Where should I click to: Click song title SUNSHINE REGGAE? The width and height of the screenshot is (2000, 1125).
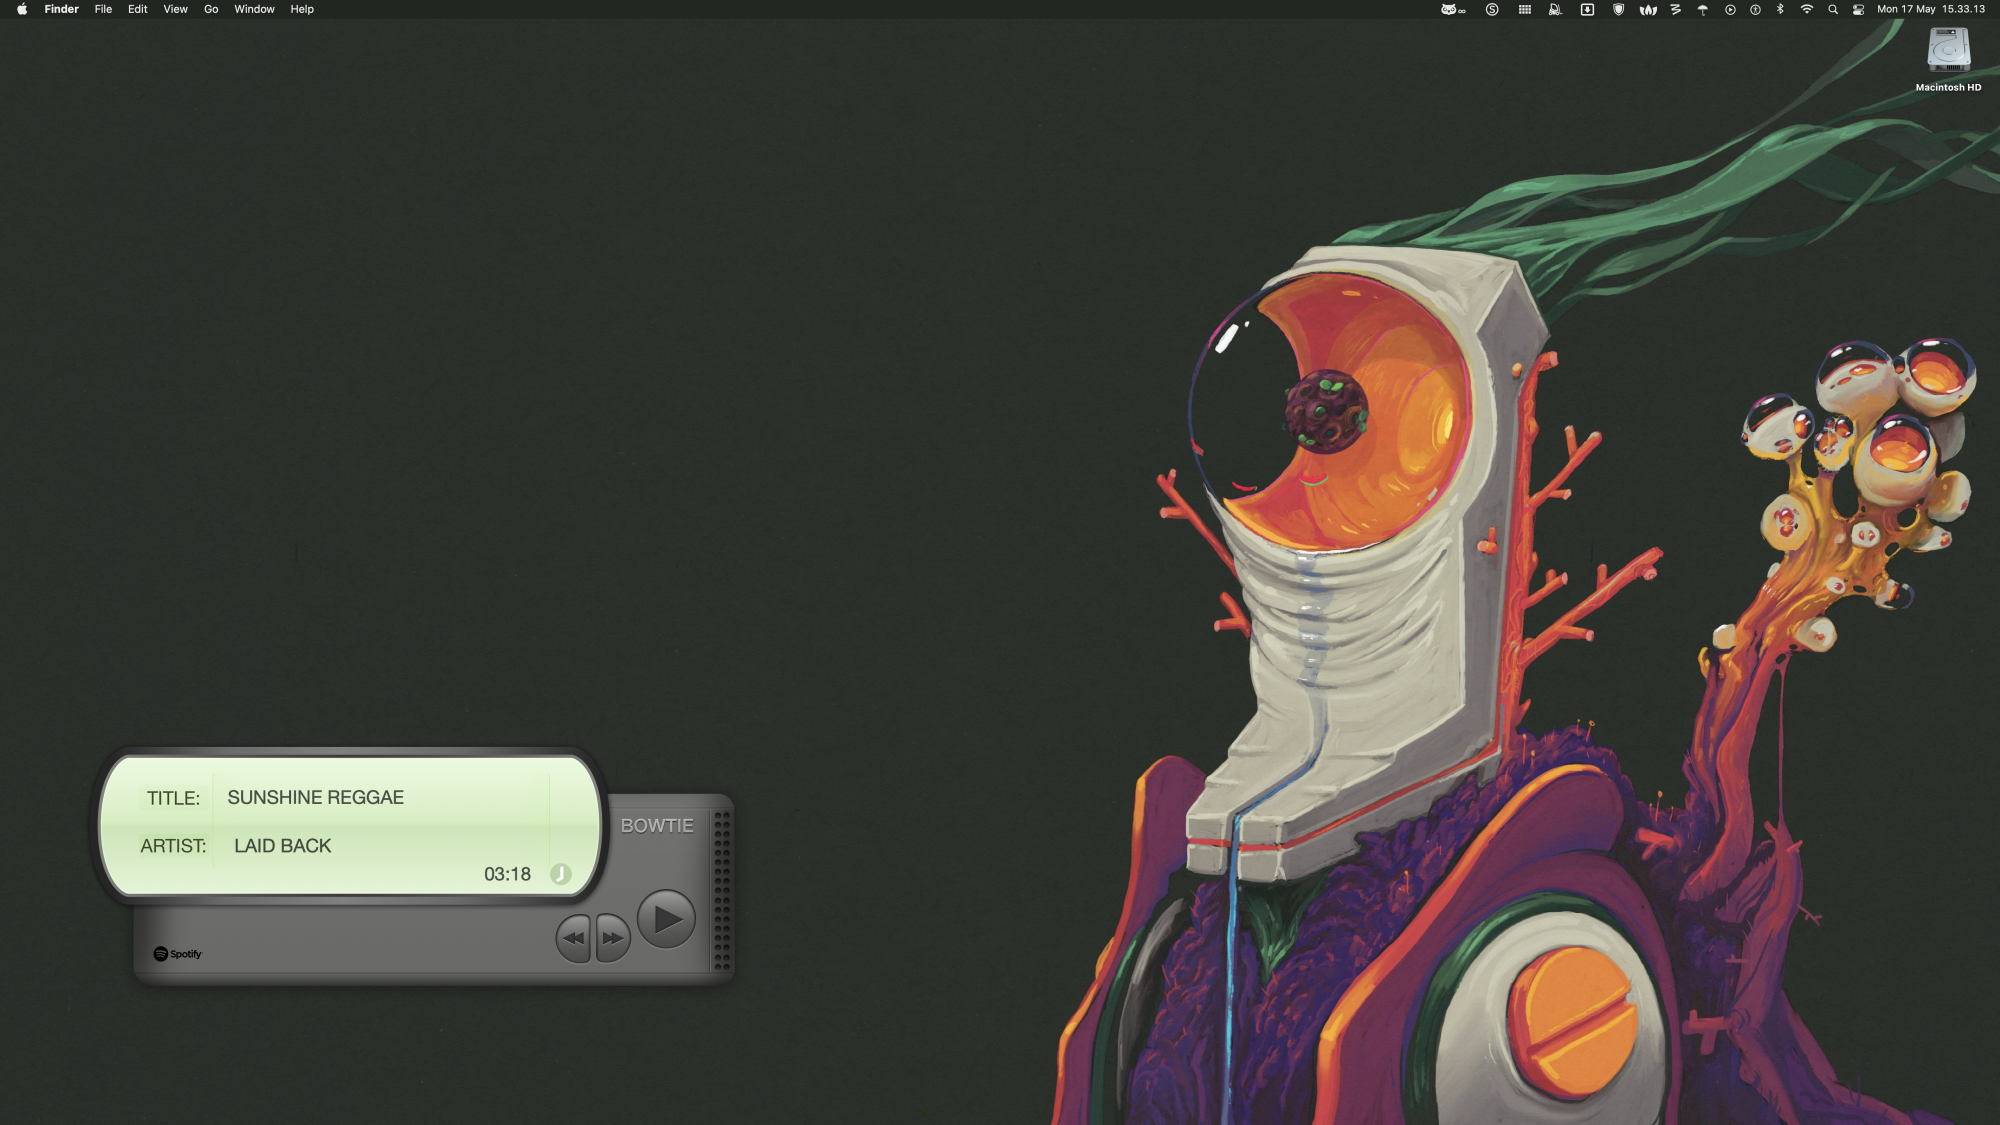pos(316,797)
